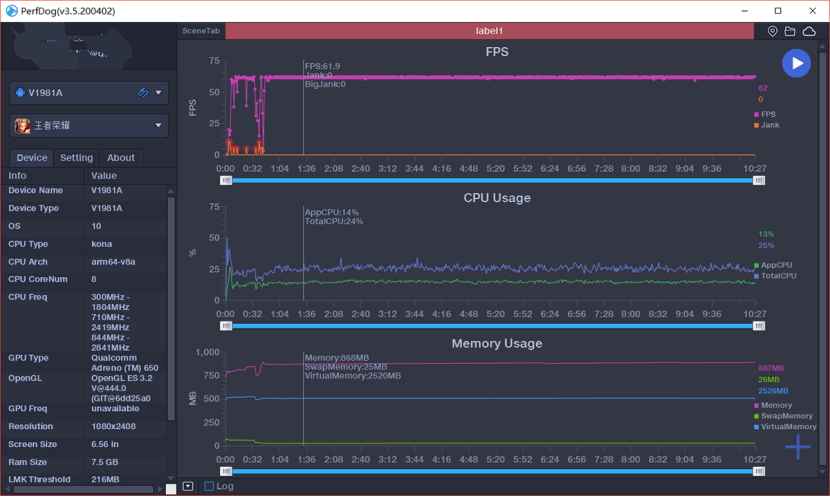Image resolution: width=830 pixels, height=497 pixels.
Task: Click the Memory:868MB readout on the memory chart
Action: tap(337, 358)
